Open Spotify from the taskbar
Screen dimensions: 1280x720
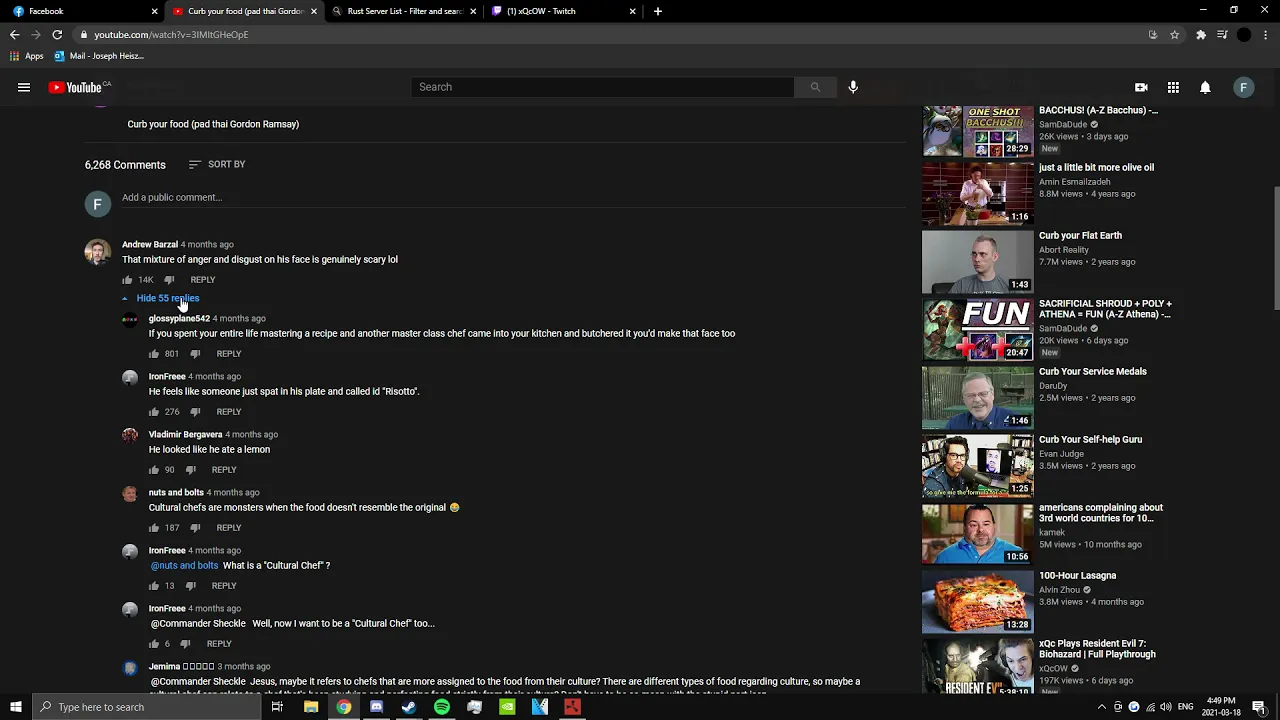tap(442, 707)
